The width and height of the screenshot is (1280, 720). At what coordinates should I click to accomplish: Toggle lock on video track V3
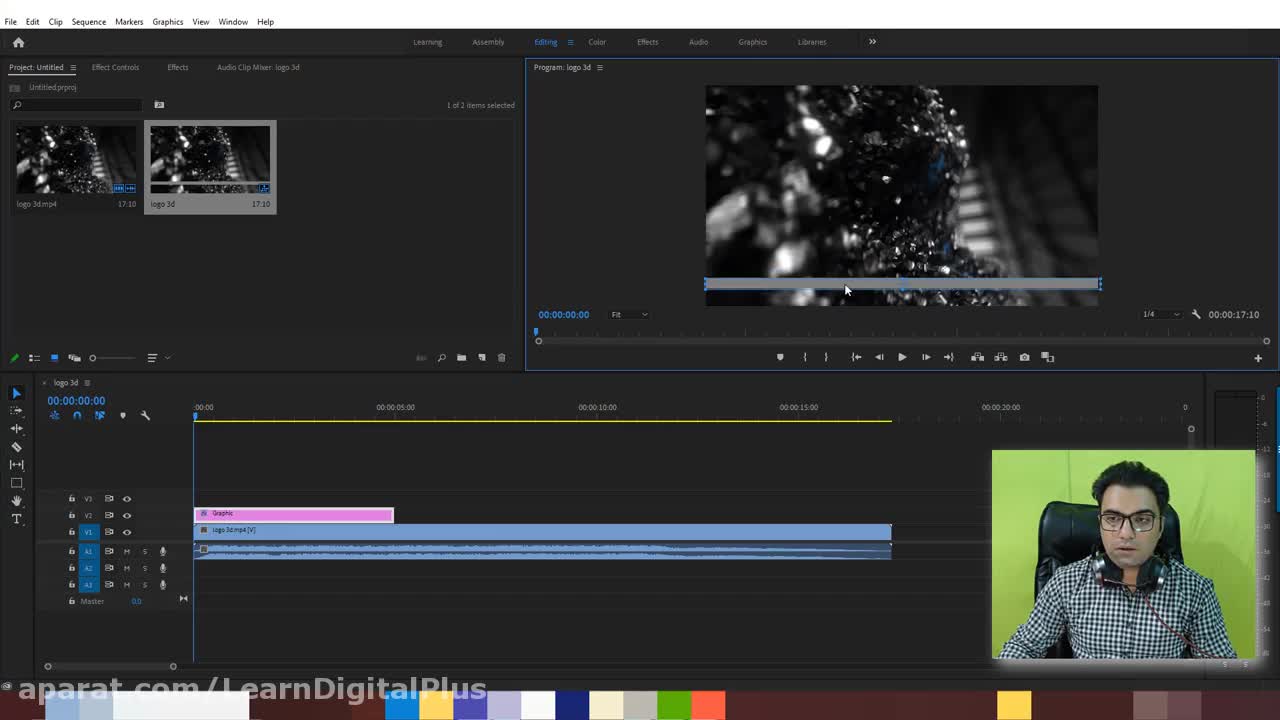point(71,499)
